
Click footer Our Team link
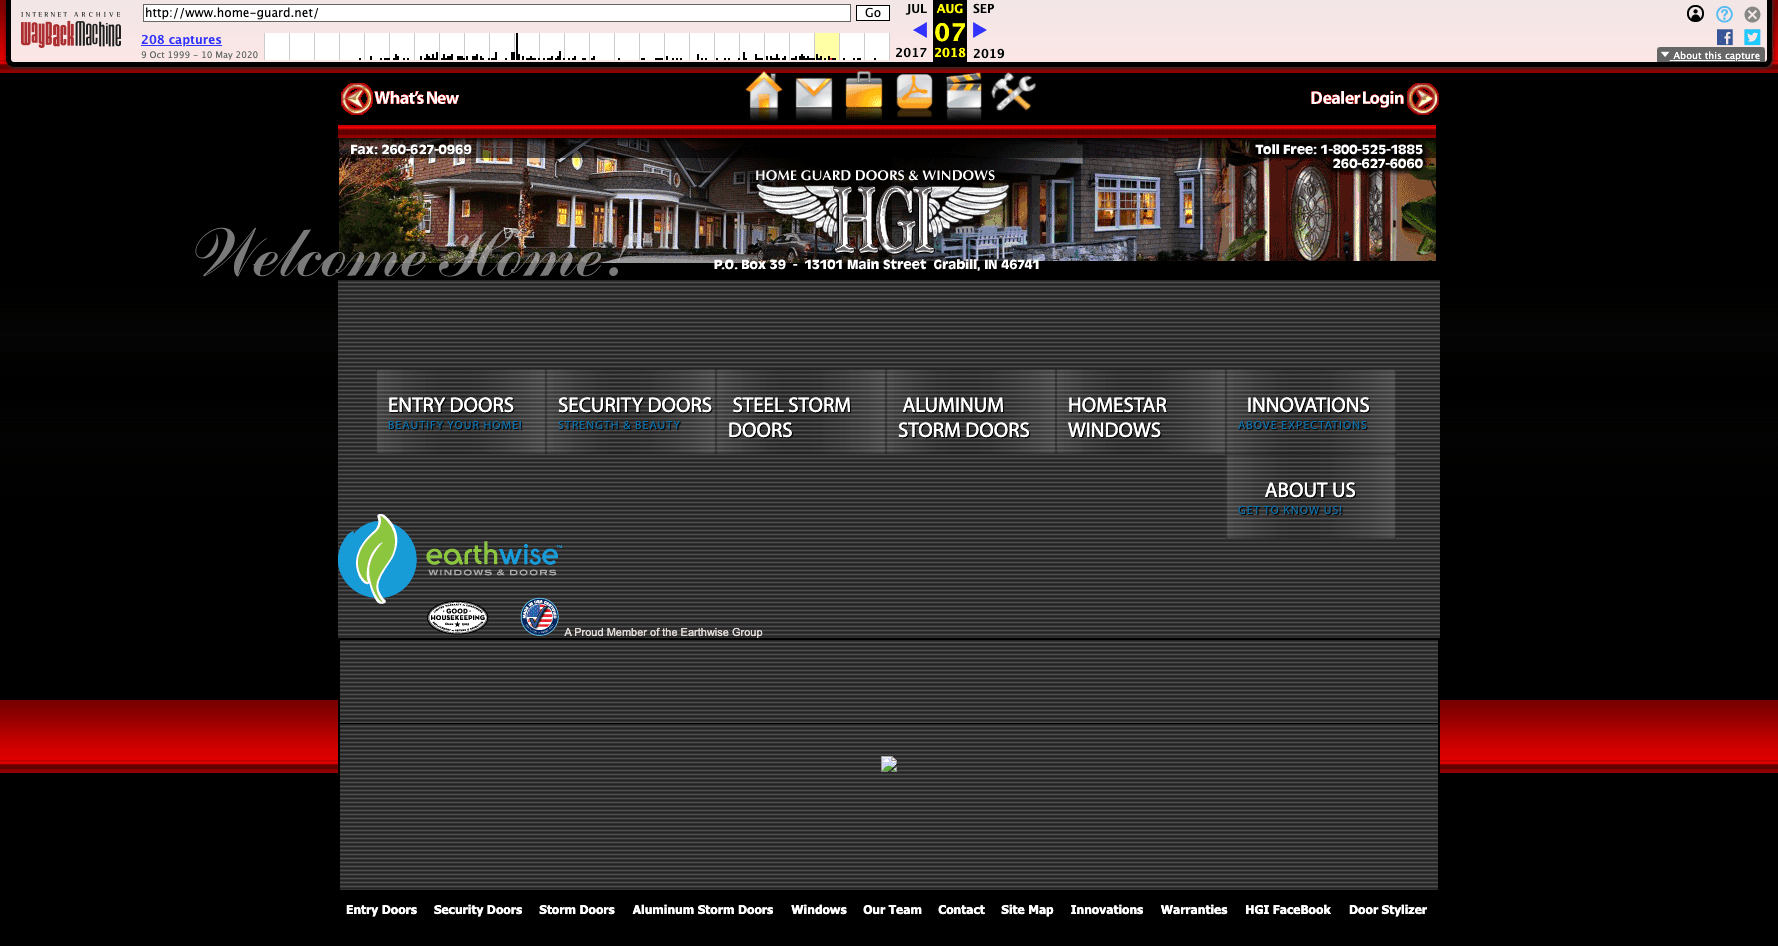pos(892,910)
